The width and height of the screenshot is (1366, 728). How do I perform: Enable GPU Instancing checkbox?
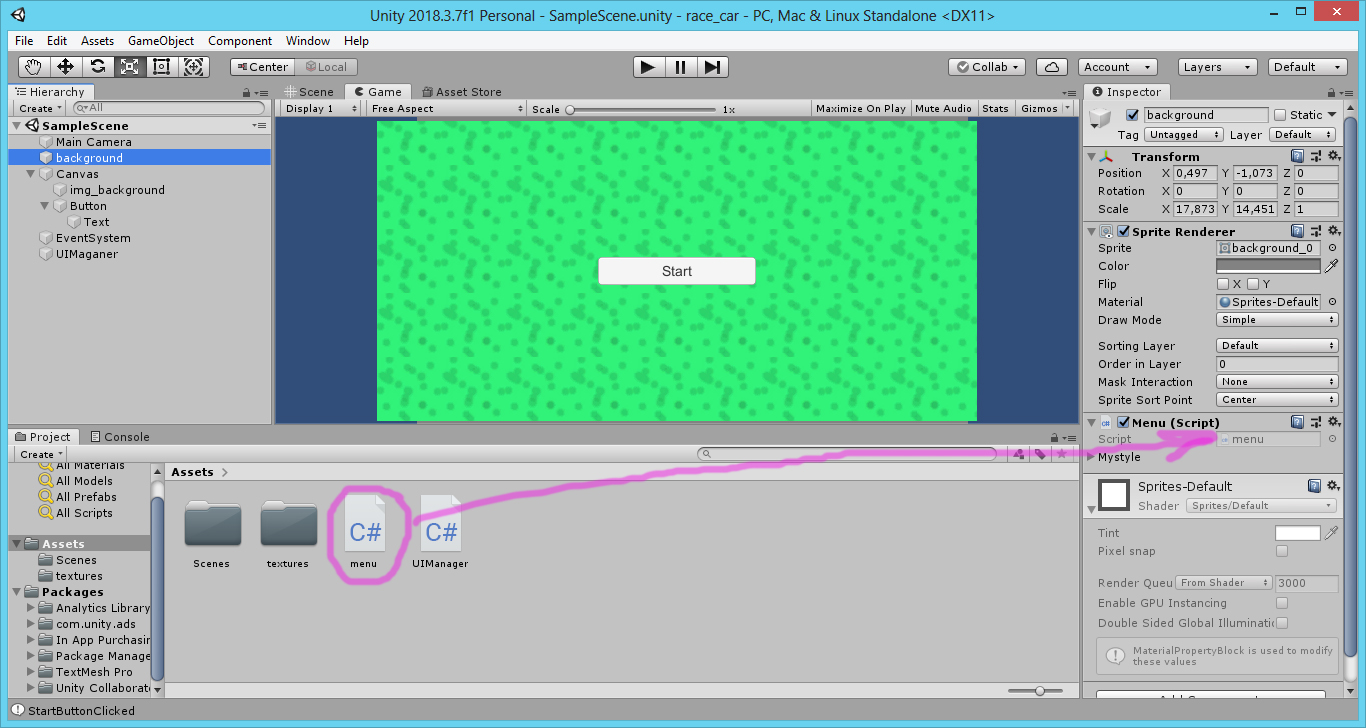[1282, 603]
